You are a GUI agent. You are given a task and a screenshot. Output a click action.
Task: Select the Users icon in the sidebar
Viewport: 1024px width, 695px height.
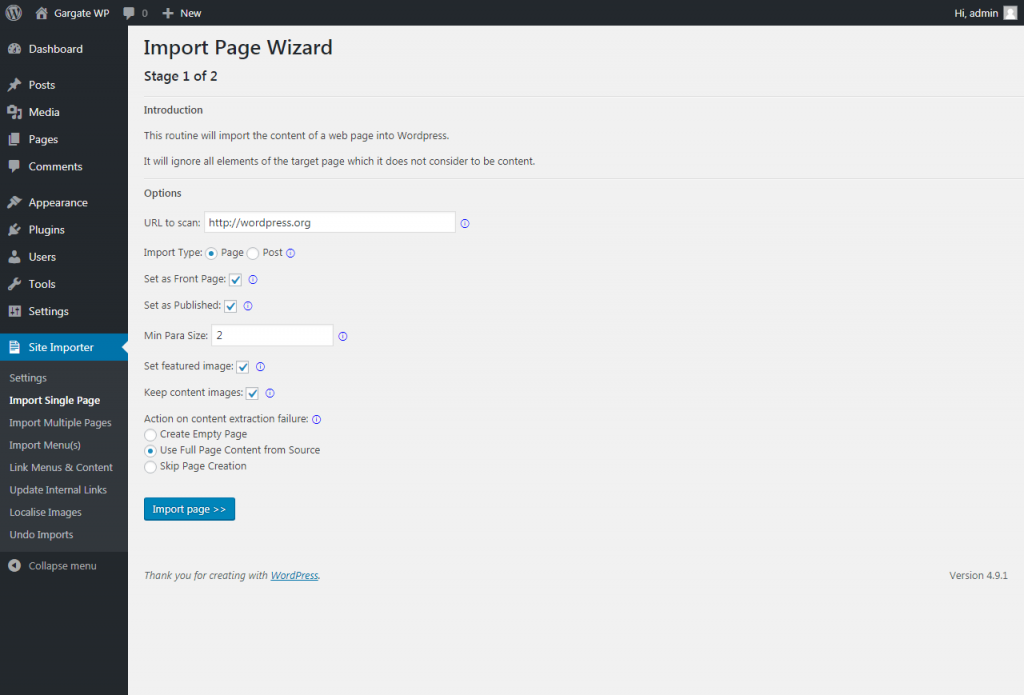16,256
